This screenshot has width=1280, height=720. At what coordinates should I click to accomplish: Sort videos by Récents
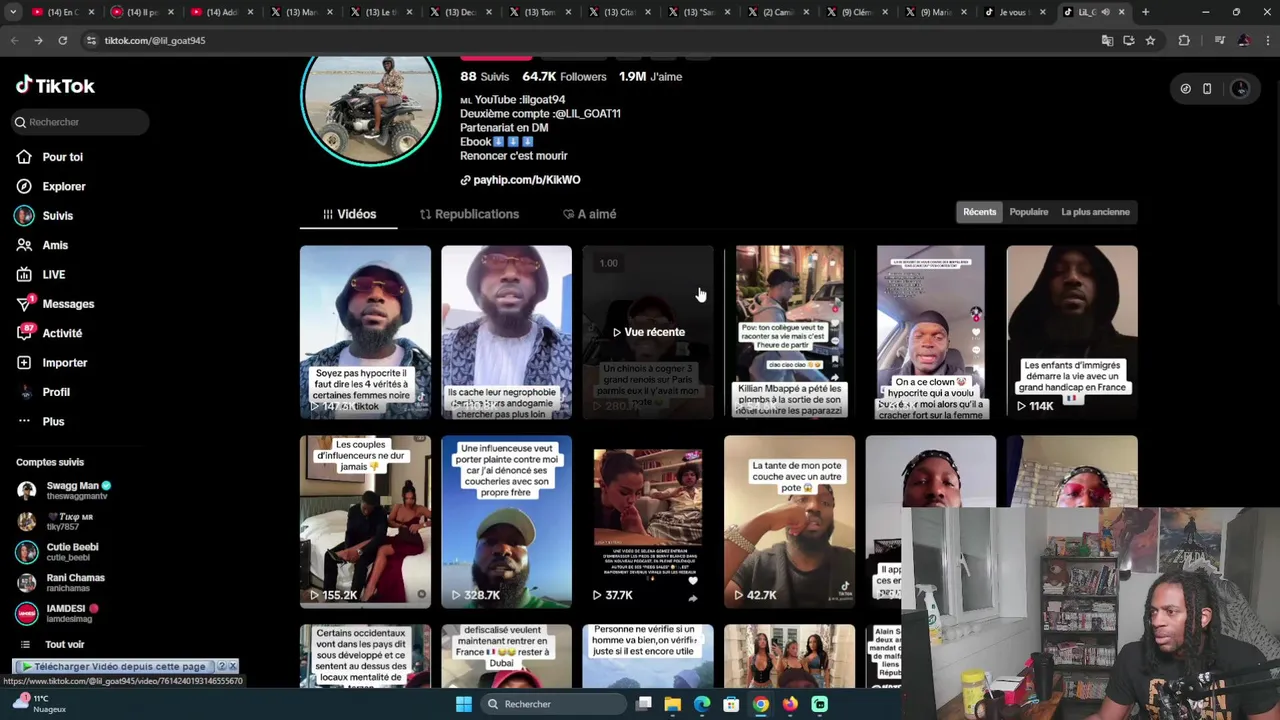tap(979, 212)
